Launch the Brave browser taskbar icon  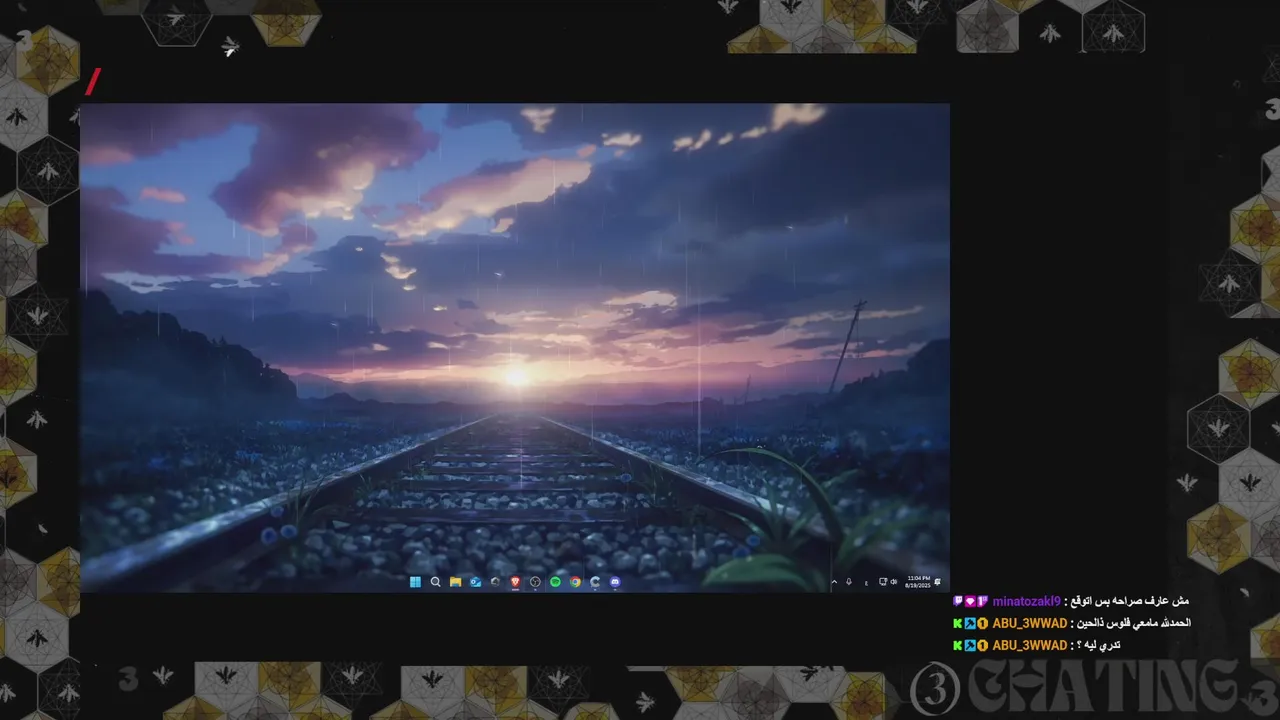tap(516, 582)
